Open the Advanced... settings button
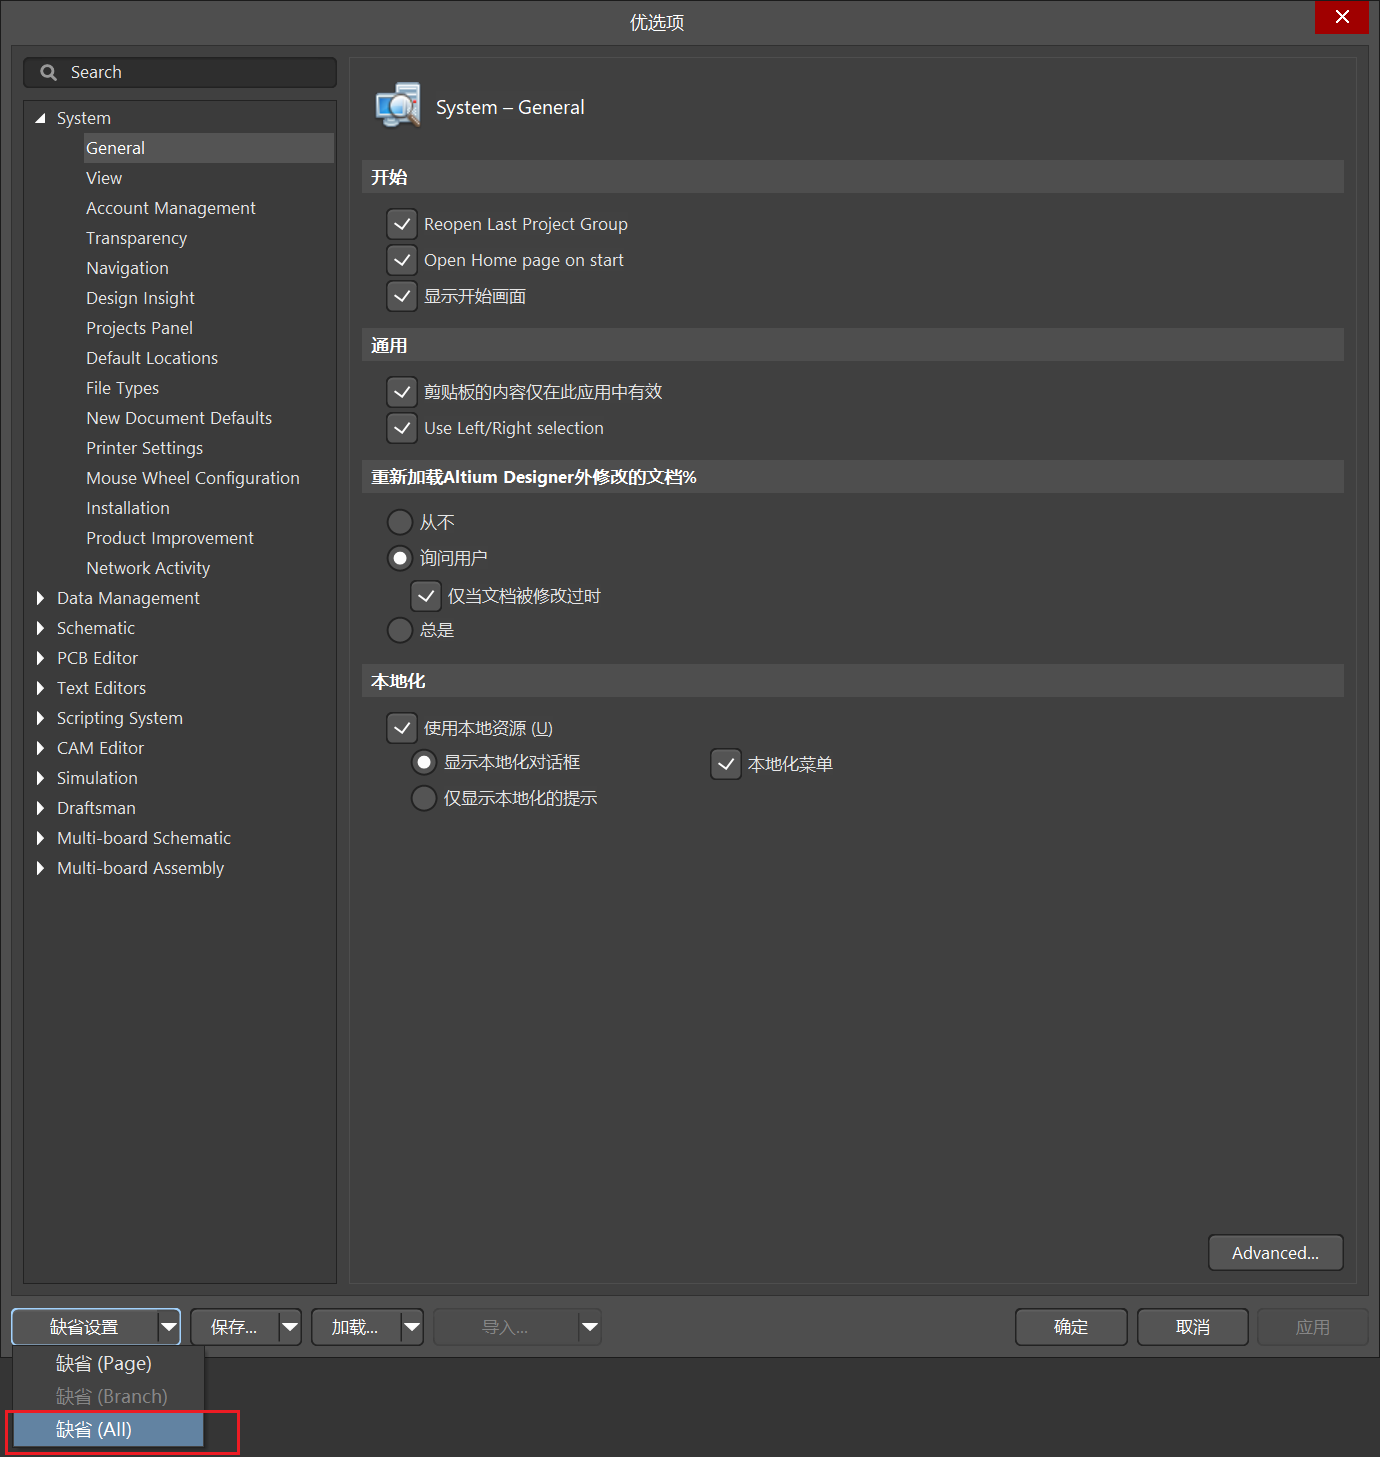Viewport: 1380px width, 1457px height. pyautogui.click(x=1275, y=1253)
